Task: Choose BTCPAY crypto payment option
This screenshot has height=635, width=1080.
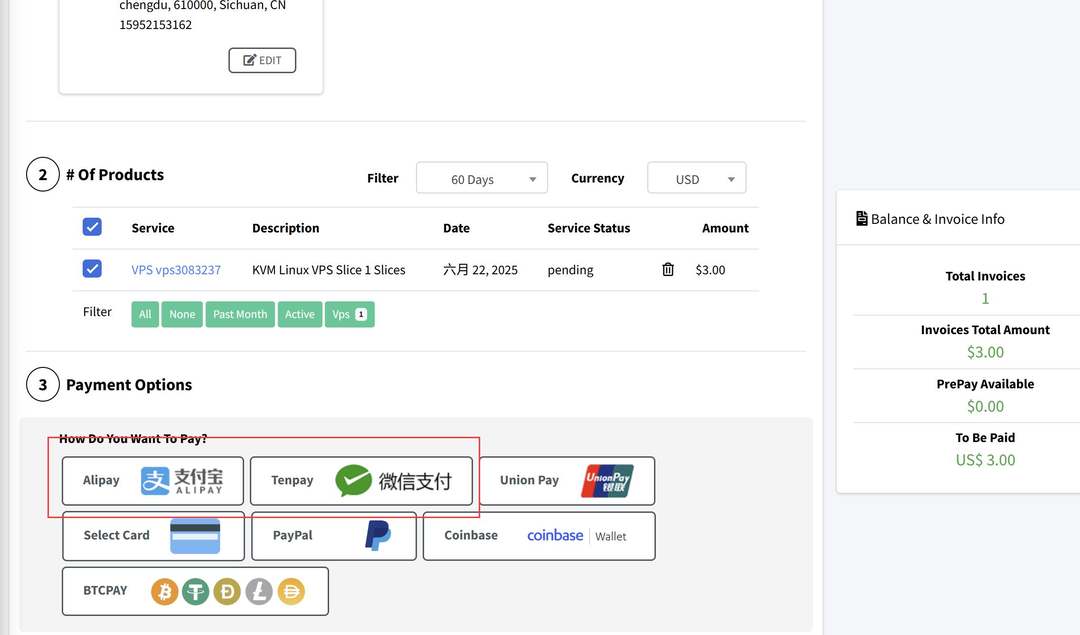Action: pyautogui.click(x=195, y=591)
